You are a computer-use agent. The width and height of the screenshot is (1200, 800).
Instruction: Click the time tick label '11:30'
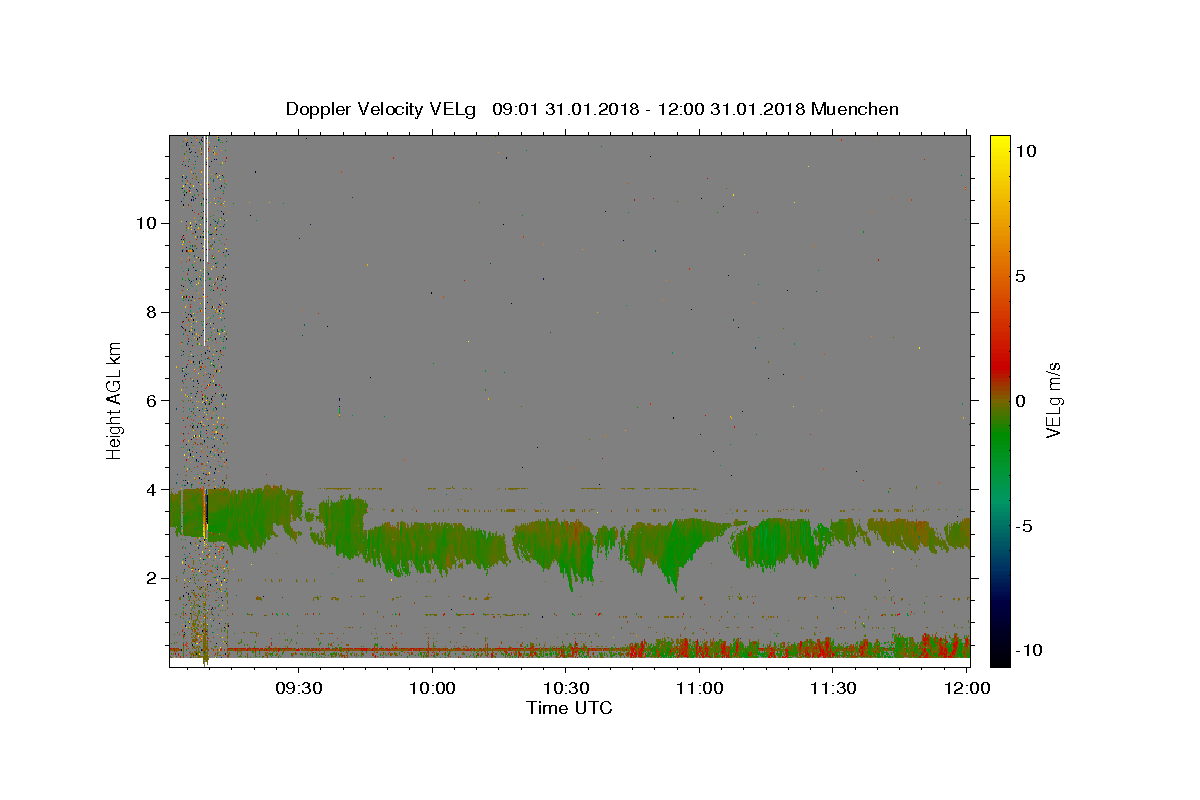[833, 688]
